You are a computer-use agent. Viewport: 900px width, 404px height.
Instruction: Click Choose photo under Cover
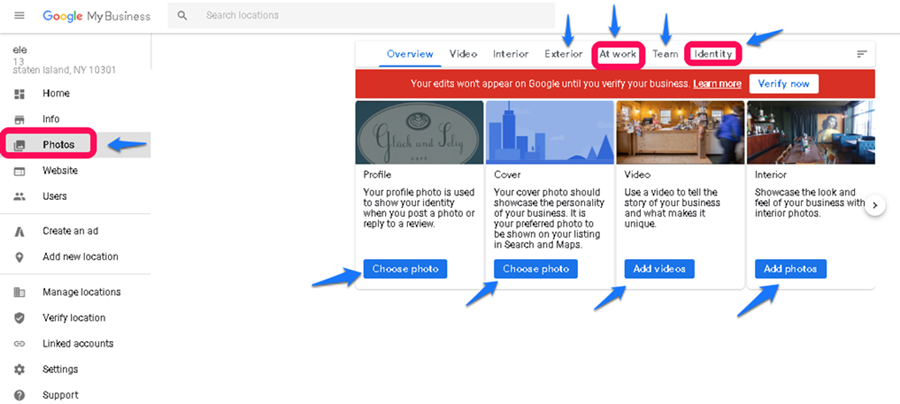536,269
